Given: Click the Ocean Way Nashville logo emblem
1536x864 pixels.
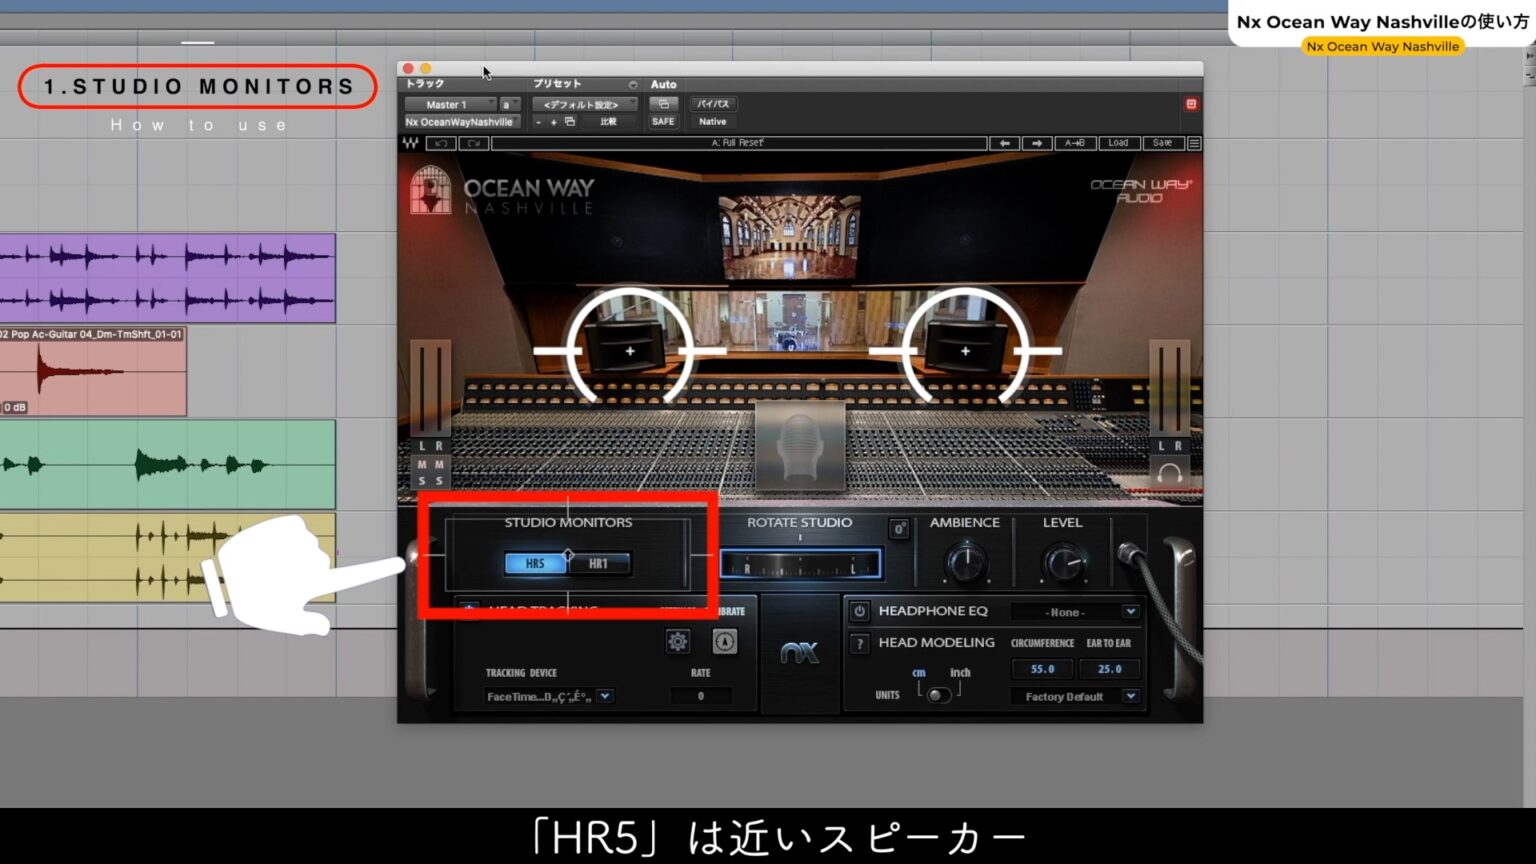Looking at the screenshot, I should [430, 190].
